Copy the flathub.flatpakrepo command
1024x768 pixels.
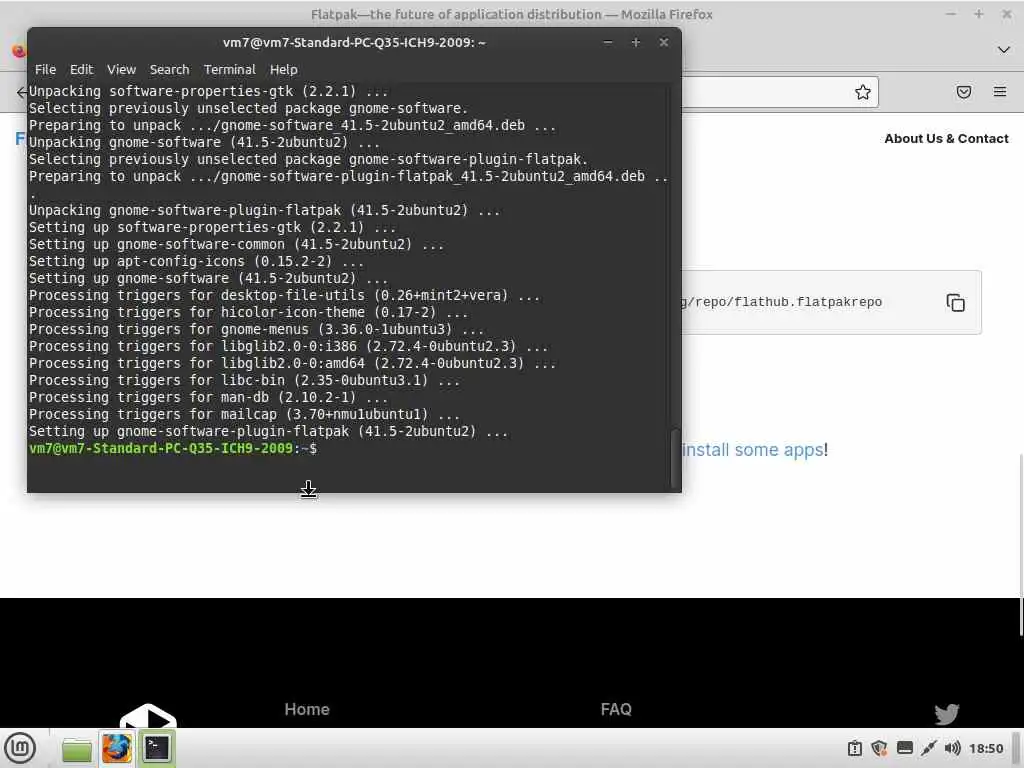(x=955, y=302)
